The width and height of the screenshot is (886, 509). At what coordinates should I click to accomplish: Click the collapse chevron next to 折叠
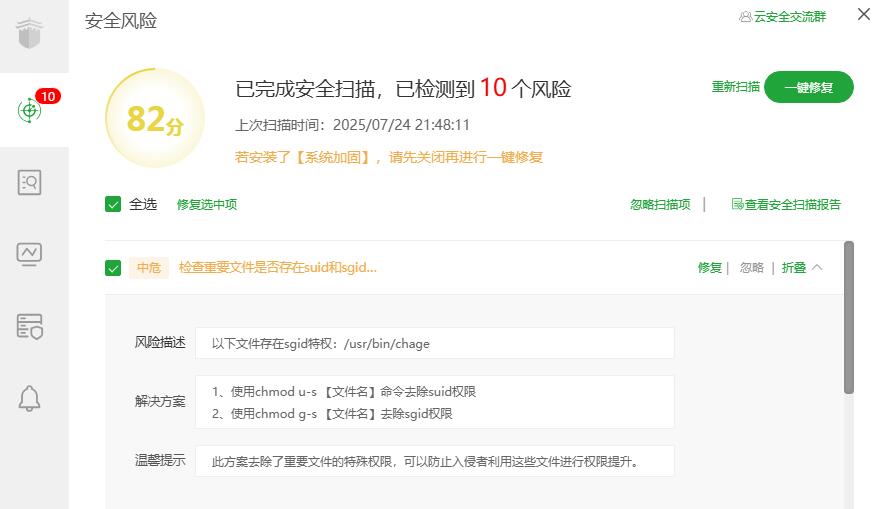coord(817,267)
